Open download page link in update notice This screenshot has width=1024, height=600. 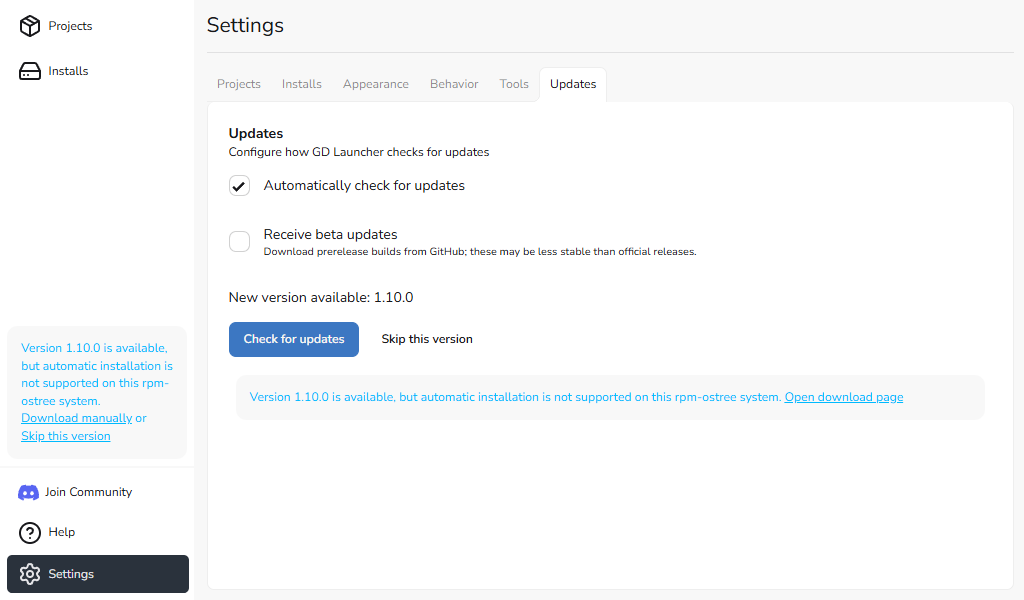tap(844, 397)
